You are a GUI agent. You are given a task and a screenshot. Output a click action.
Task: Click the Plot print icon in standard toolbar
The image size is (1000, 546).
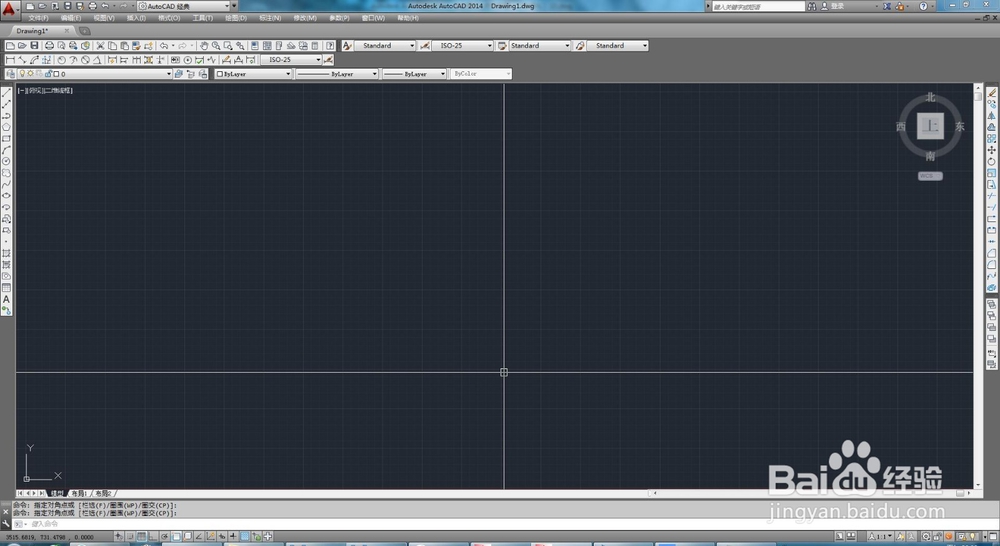[x=49, y=46]
